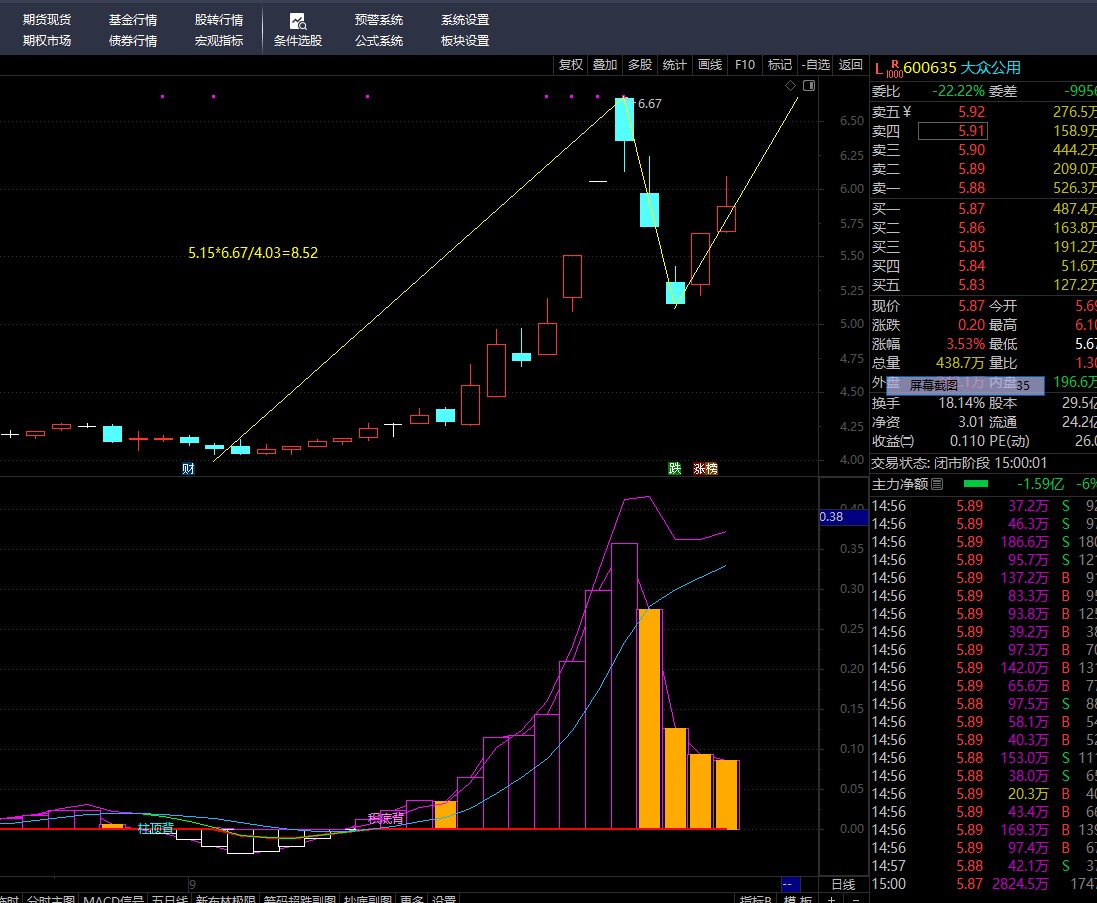This screenshot has height=903, width=1097.
Task: Click the 买一 price 5.87
Action: coord(972,208)
